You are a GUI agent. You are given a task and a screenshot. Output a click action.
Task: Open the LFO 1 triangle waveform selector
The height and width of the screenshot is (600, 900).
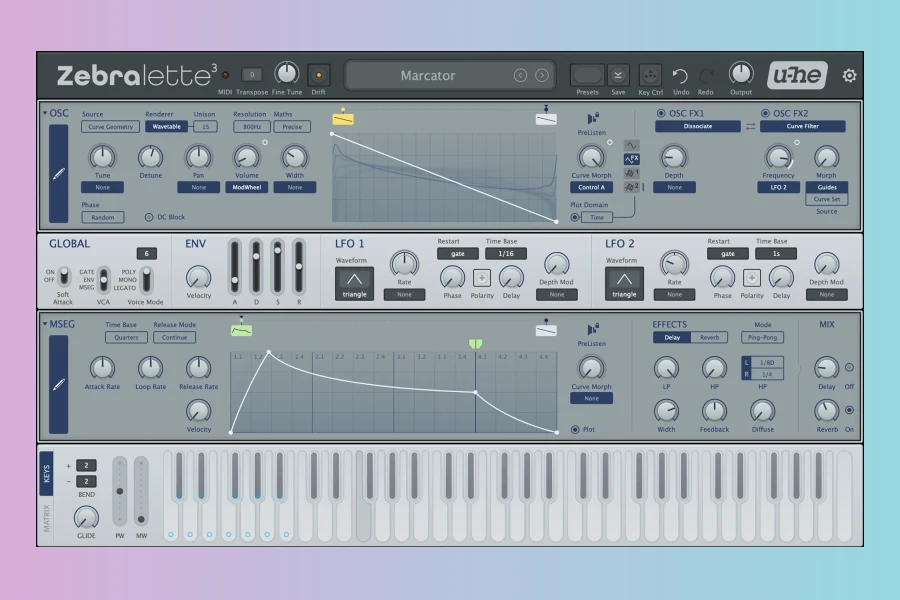[354, 283]
